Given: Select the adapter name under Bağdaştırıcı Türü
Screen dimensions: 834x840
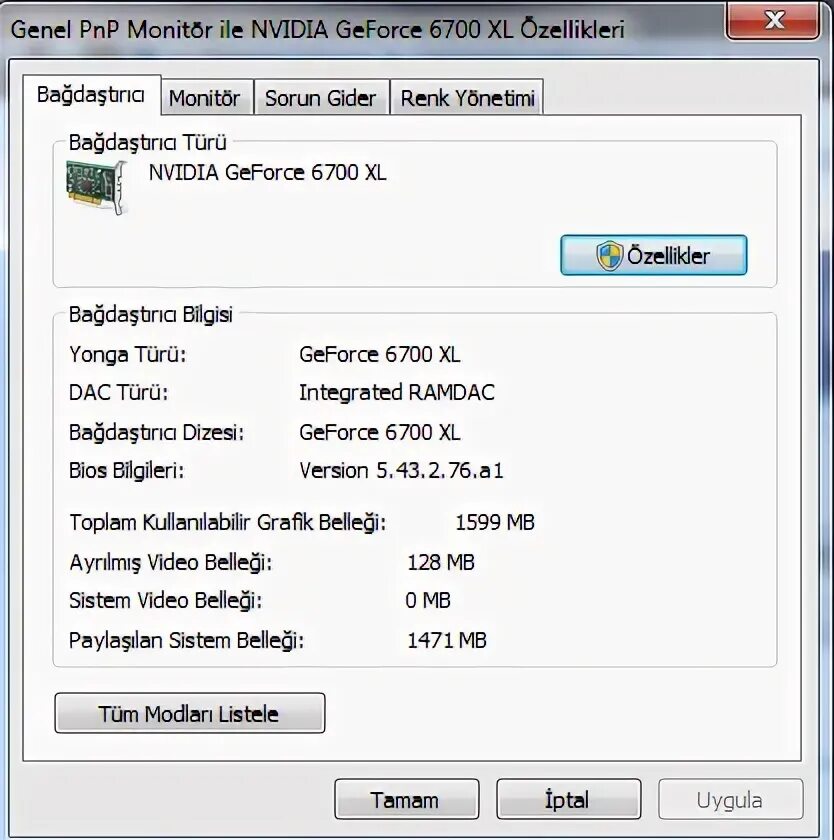Looking at the screenshot, I should [267, 172].
